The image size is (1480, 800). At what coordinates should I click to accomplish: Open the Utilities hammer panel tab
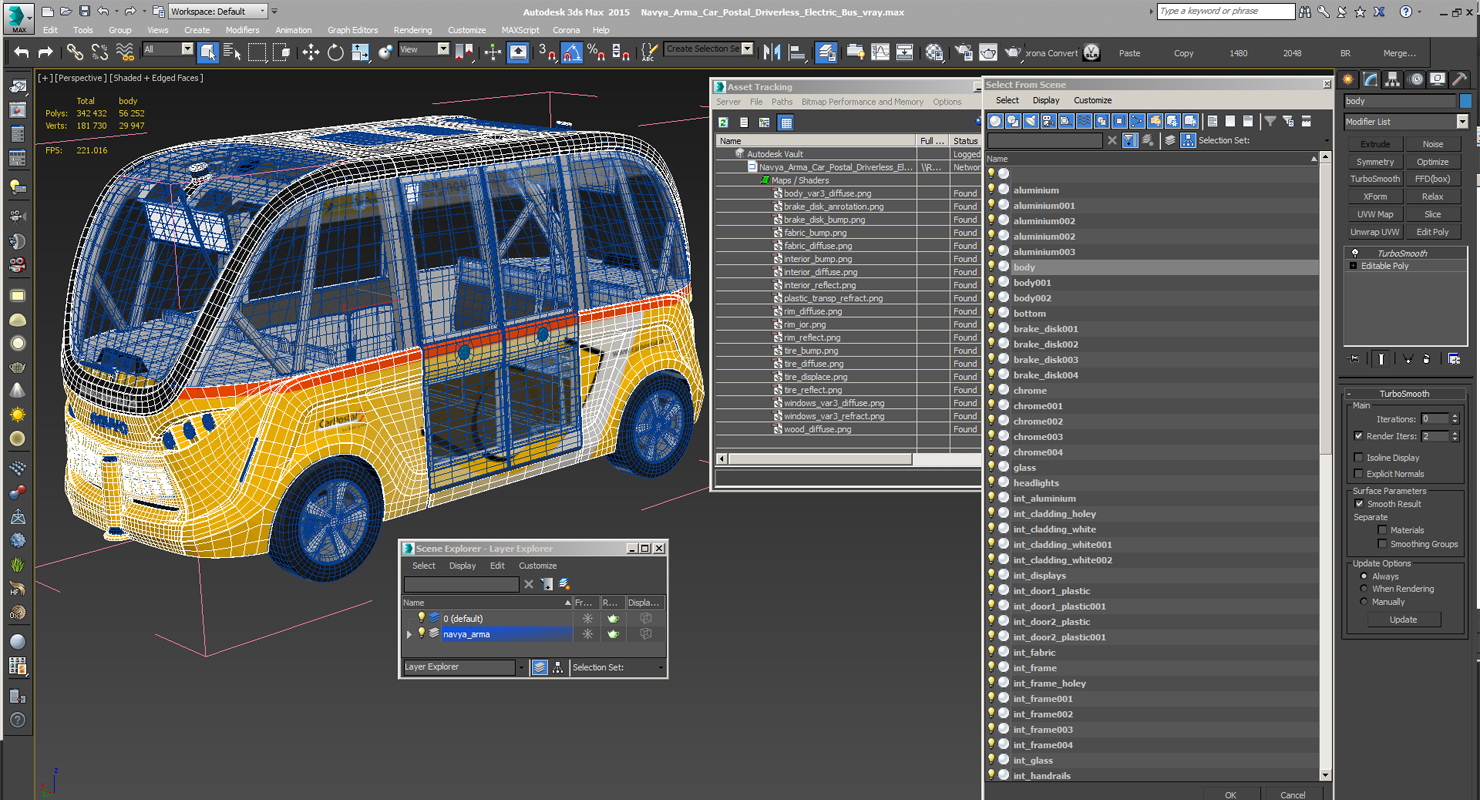(x=1460, y=79)
